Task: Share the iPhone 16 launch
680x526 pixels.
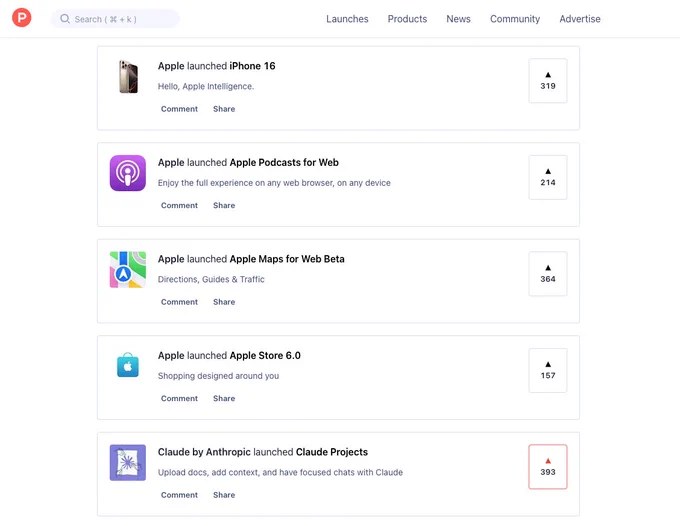Action: coord(224,109)
